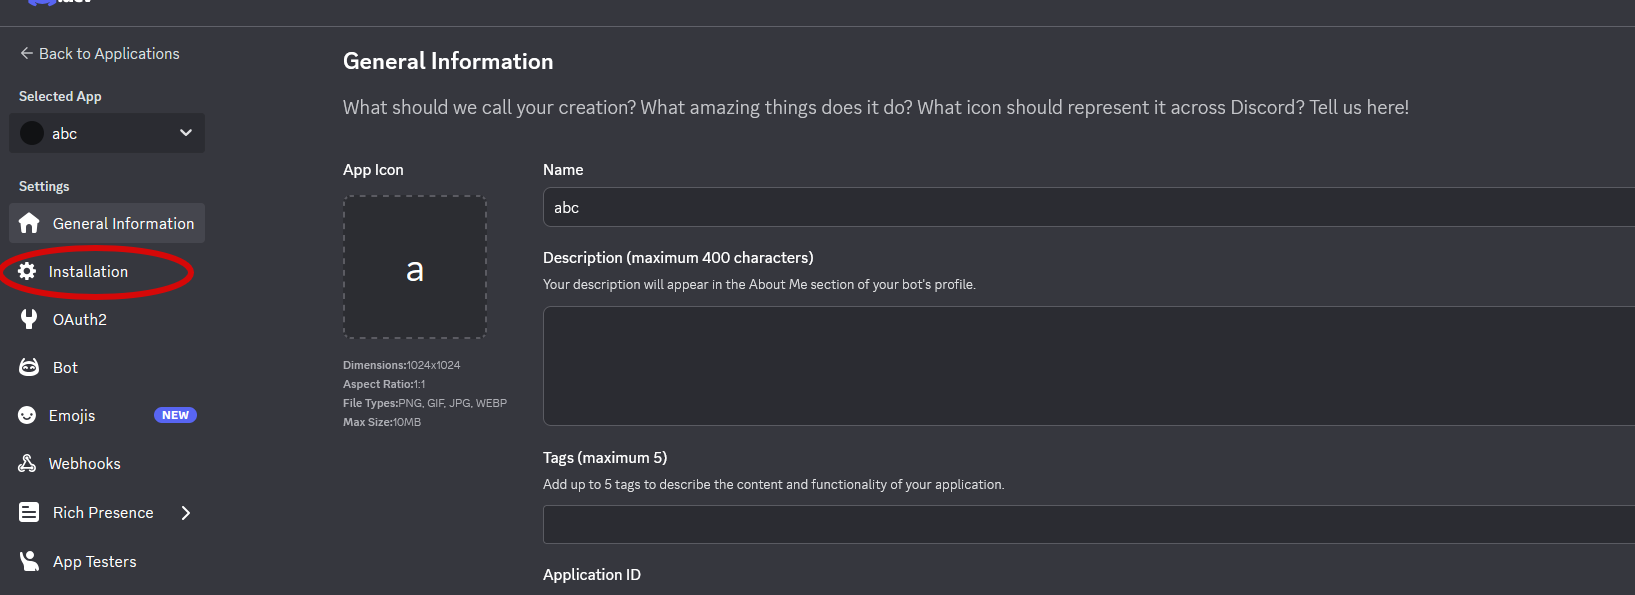Image resolution: width=1635 pixels, height=595 pixels.
Task: Expand the Rich Presence section chevron
Action: pos(185,512)
